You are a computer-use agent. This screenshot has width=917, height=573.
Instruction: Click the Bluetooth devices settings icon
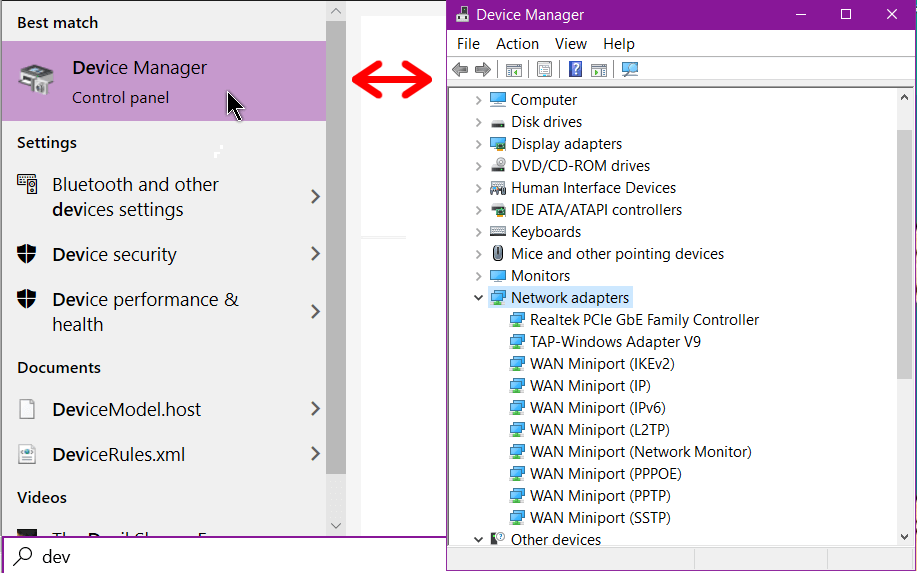(x=27, y=184)
